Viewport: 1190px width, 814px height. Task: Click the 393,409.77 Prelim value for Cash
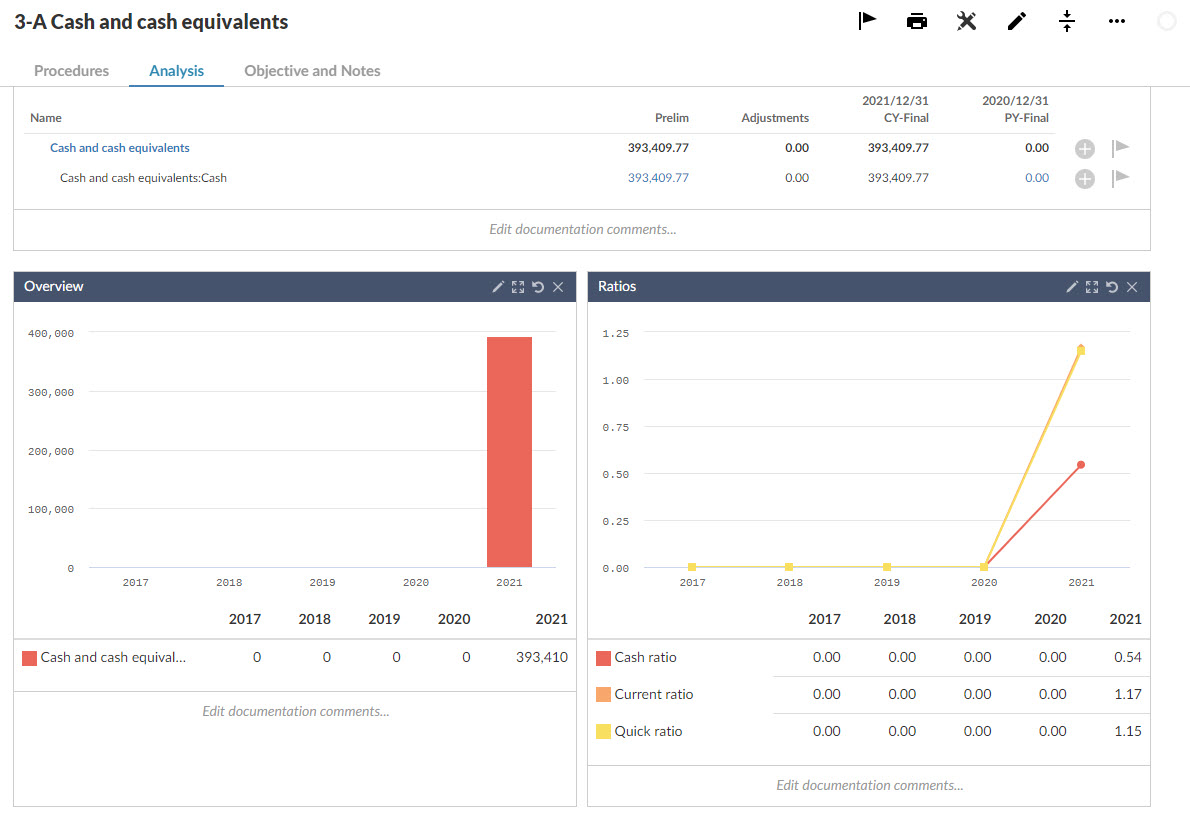pyautogui.click(x=658, y=178)
